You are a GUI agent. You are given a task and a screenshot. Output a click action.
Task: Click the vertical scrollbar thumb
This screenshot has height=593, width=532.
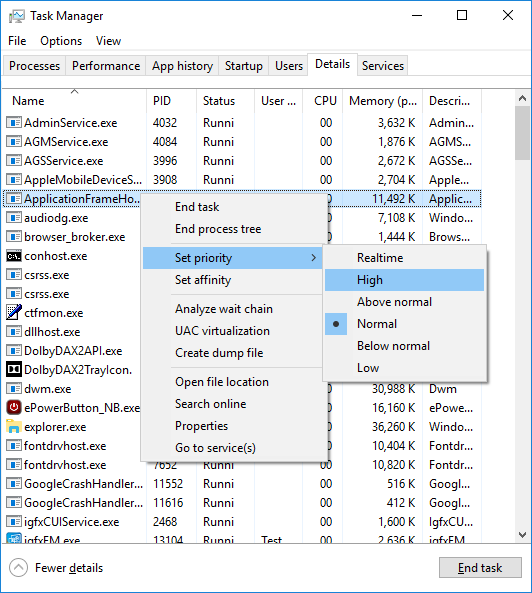tap(523, 133)
